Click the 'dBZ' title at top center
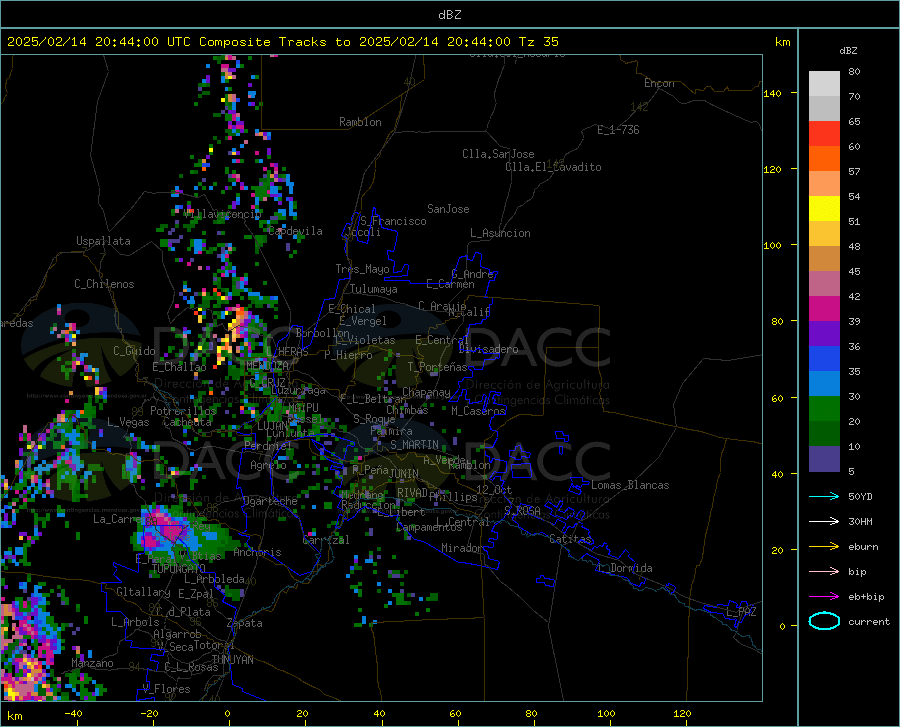900x727 pixels. click(x=449, y=15)
